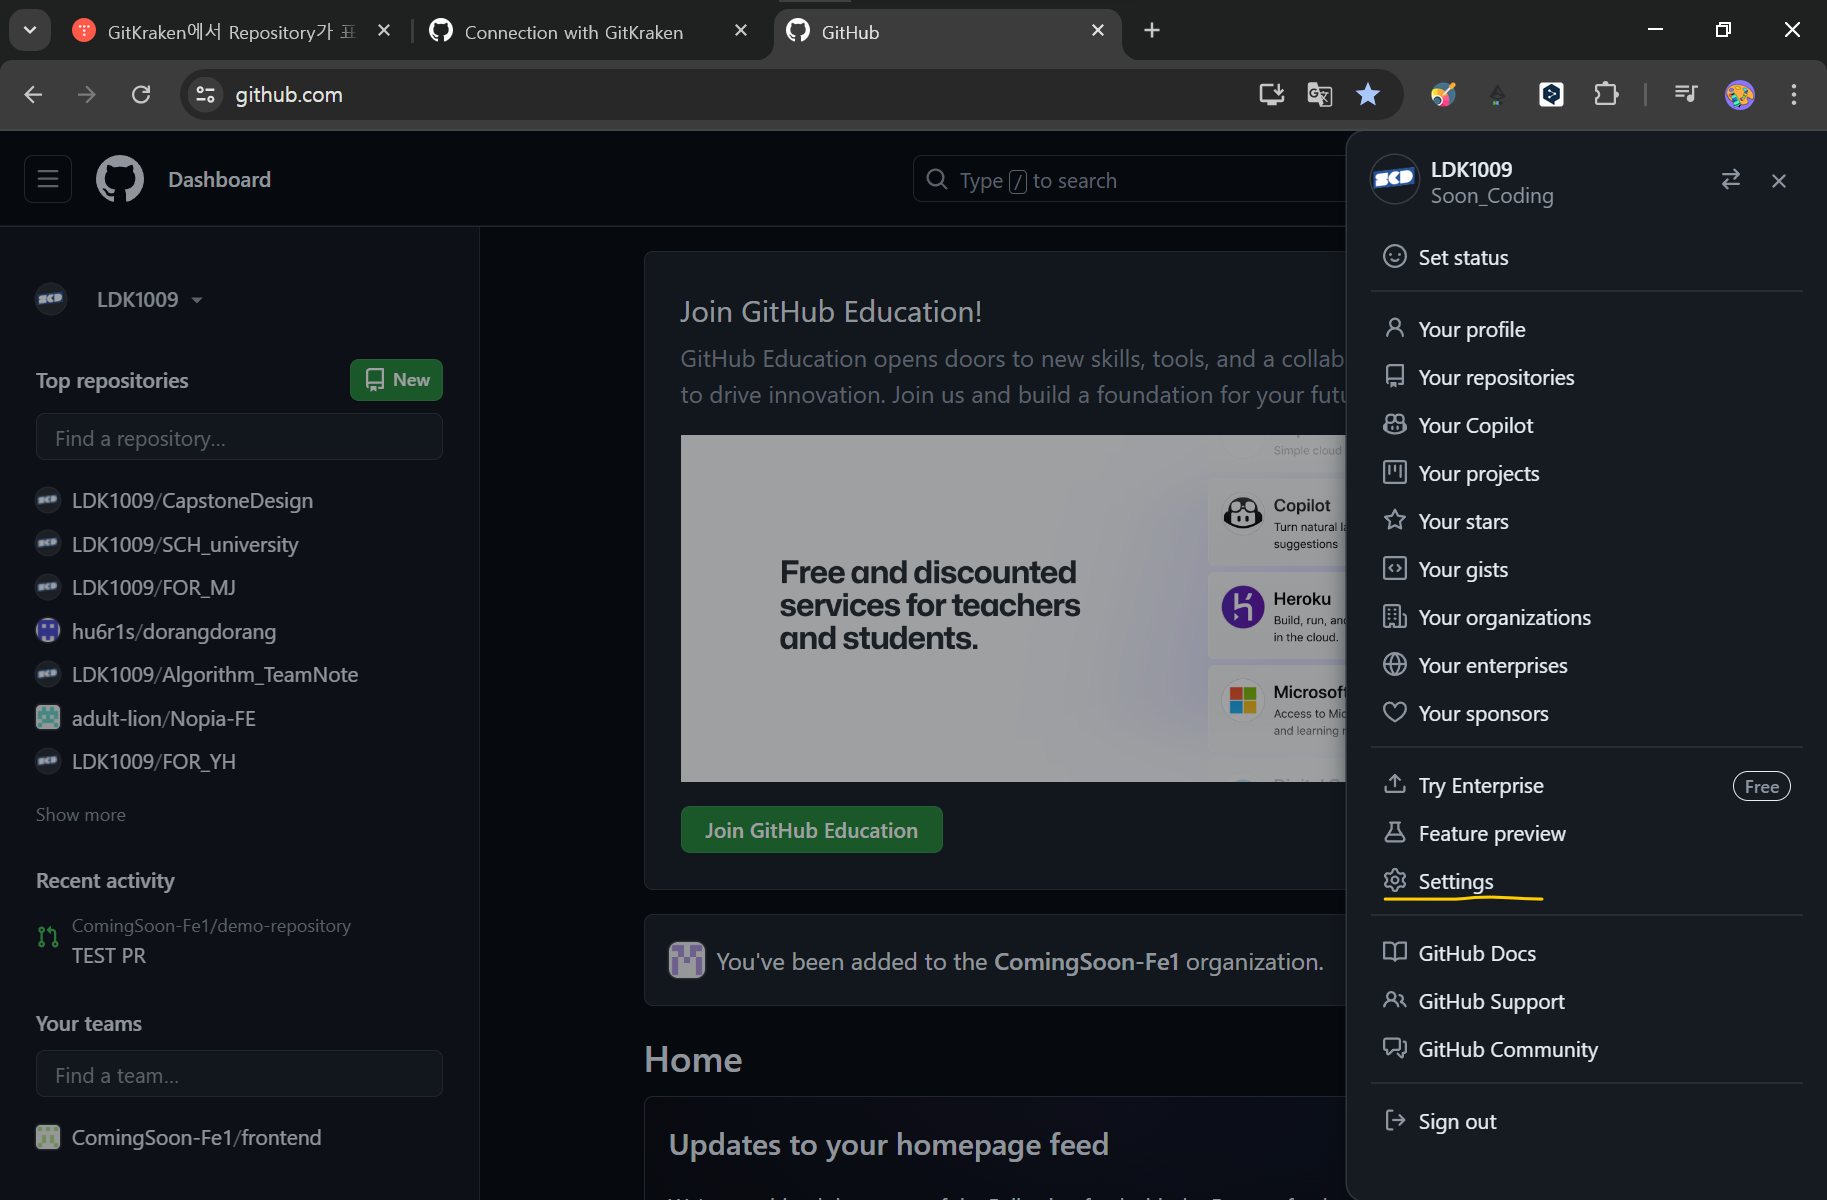Viewport: 1827px width, 1200px height.
Task: Open LDK1009/CapstoneDesign repository
Action: click(x=192, y=500)
